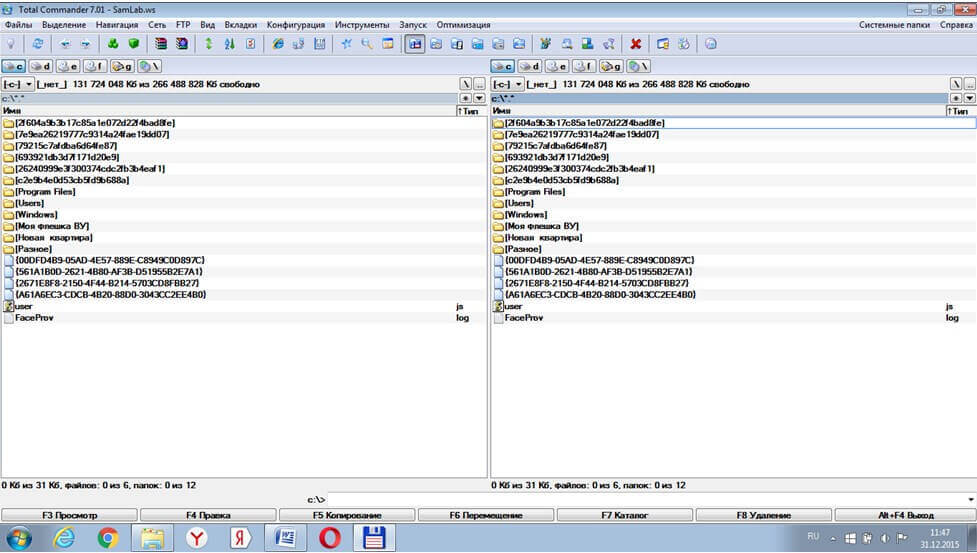Expand the command line history dropdown

[x=970, y=499]
